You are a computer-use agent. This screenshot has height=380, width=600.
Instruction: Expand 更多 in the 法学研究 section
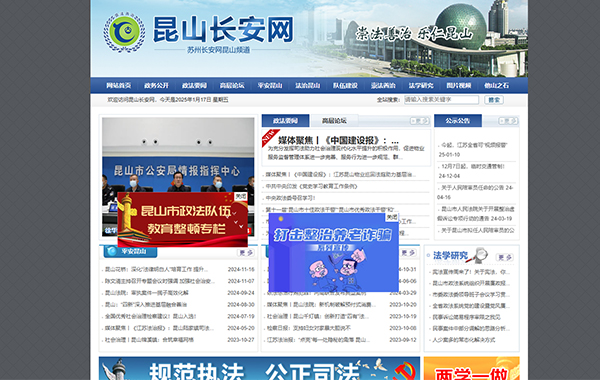click(x=504, y=258)
